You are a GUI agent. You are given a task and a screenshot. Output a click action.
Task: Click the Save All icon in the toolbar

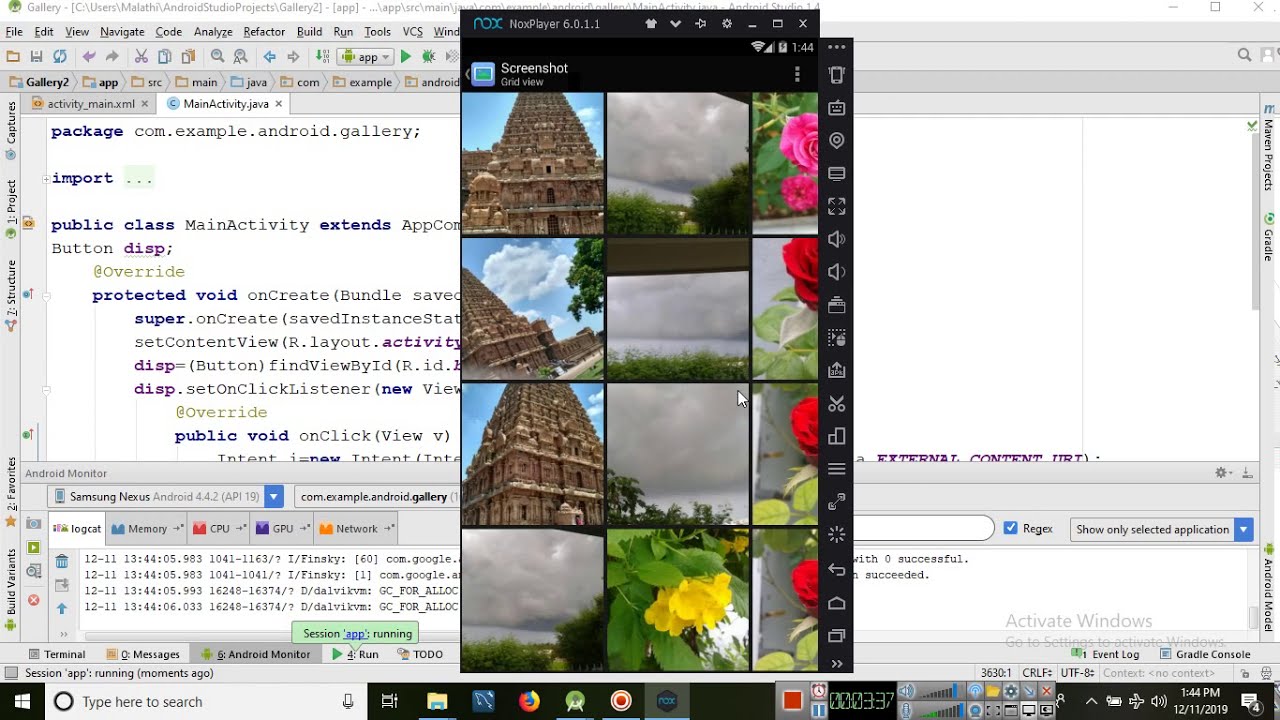36,57
